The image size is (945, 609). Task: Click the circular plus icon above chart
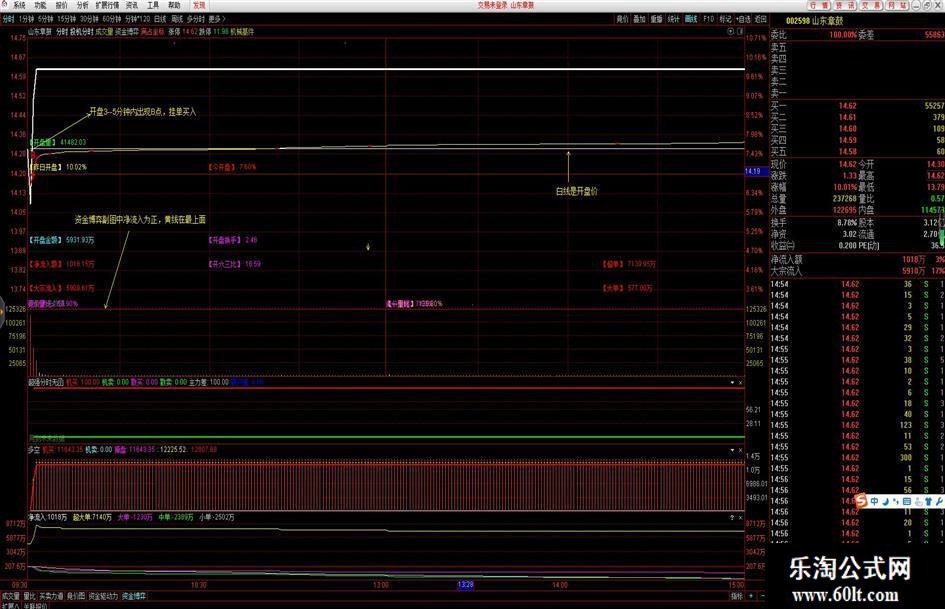pos(730,31)
